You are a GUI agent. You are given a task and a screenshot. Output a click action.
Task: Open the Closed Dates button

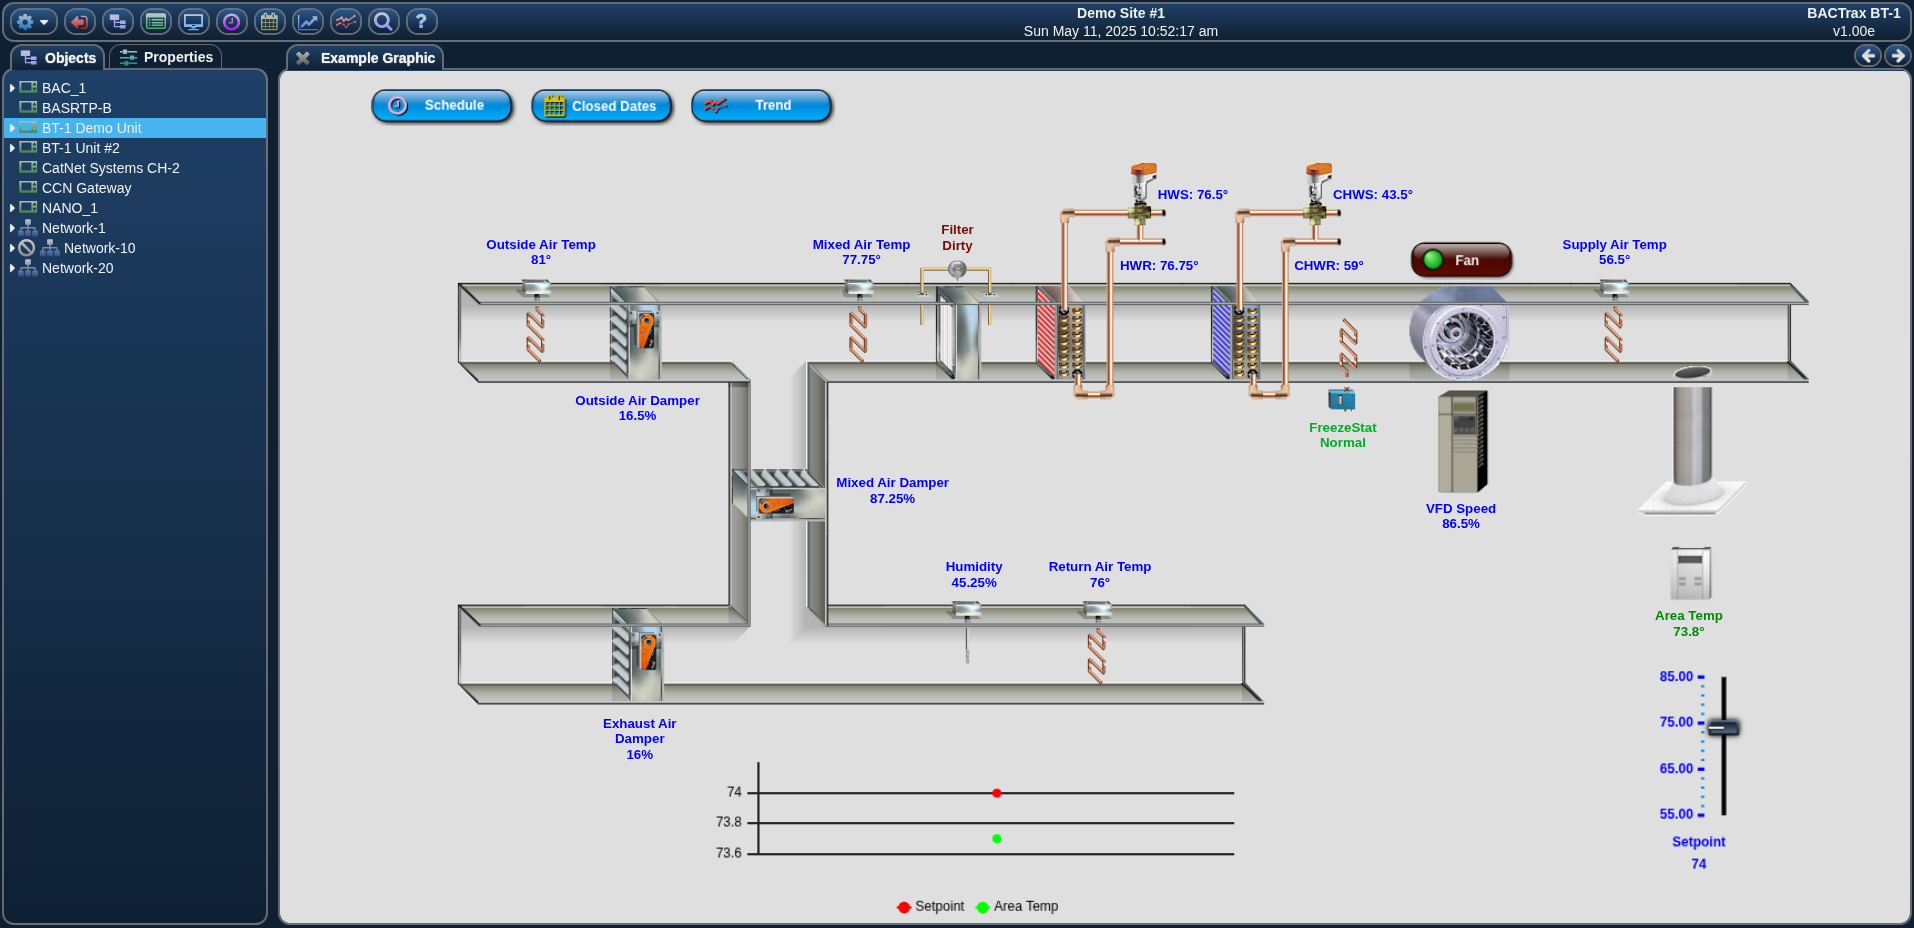point(601,105)
